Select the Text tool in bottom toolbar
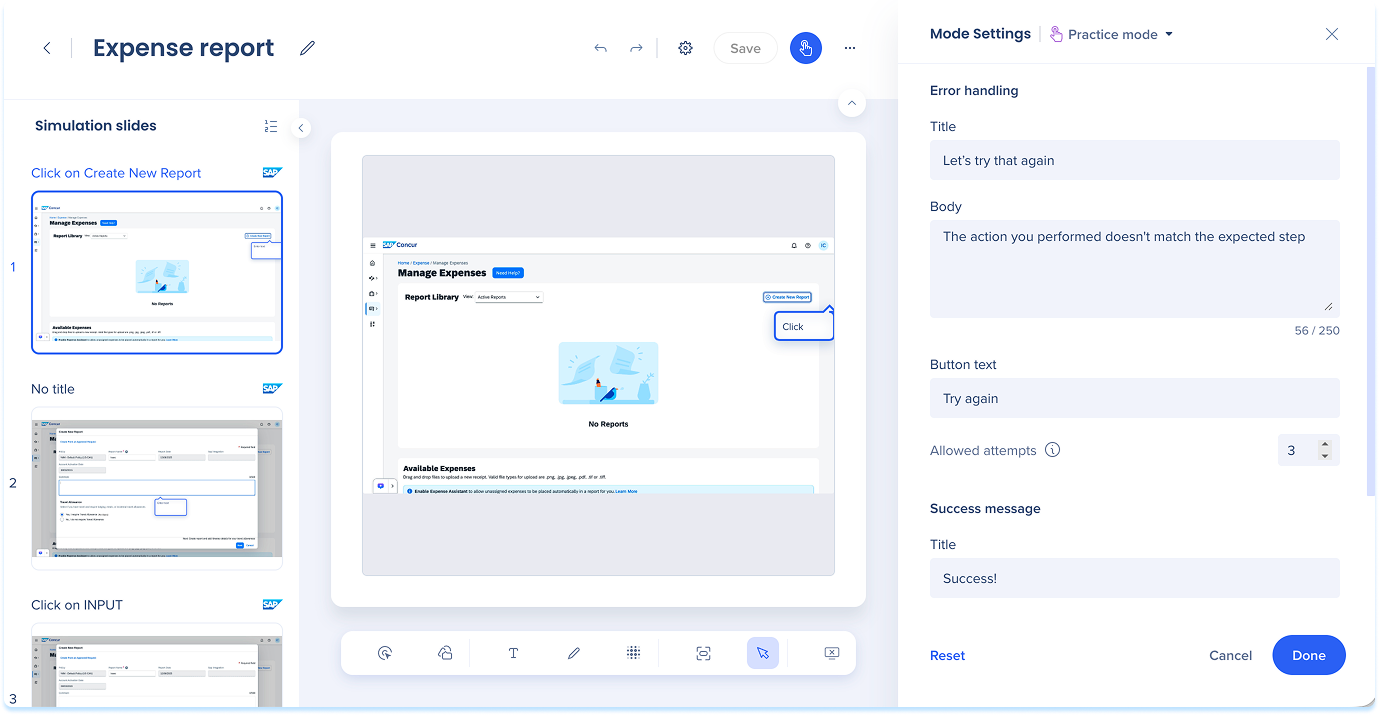1379x715 pixels. click(x=513, y=653)
